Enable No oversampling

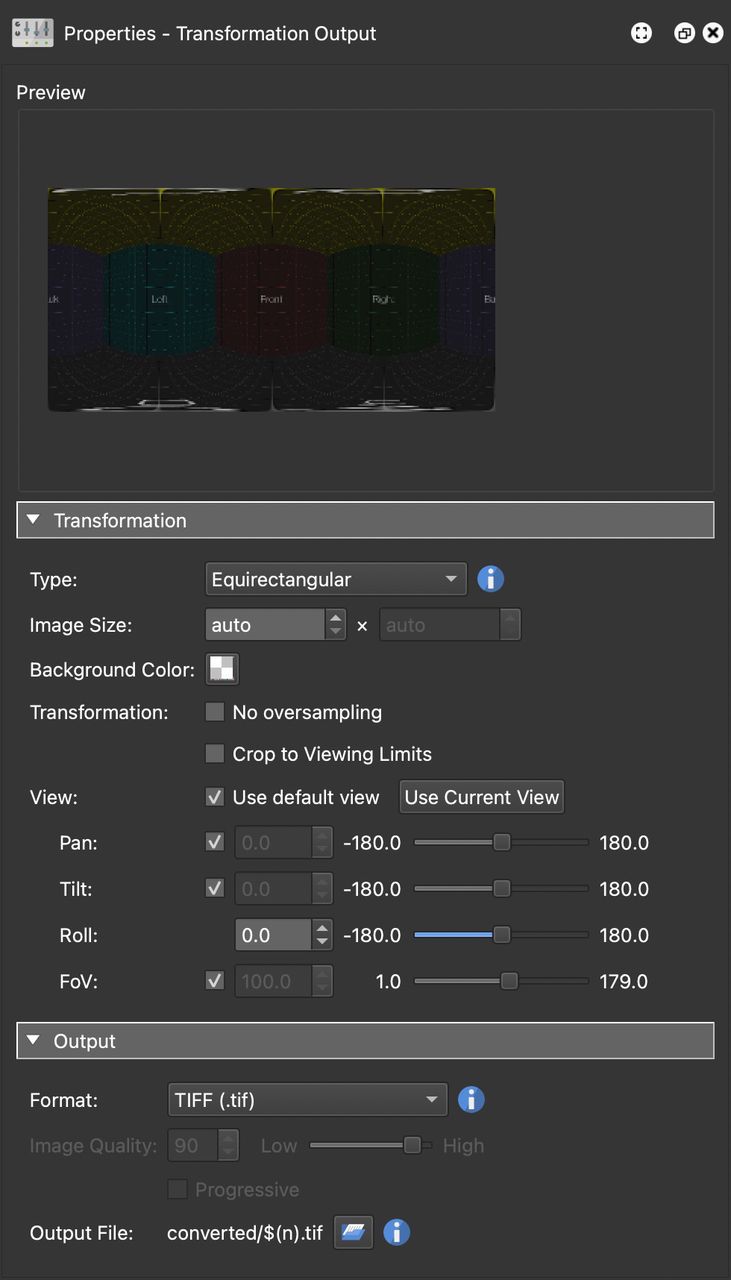[214, 712]
